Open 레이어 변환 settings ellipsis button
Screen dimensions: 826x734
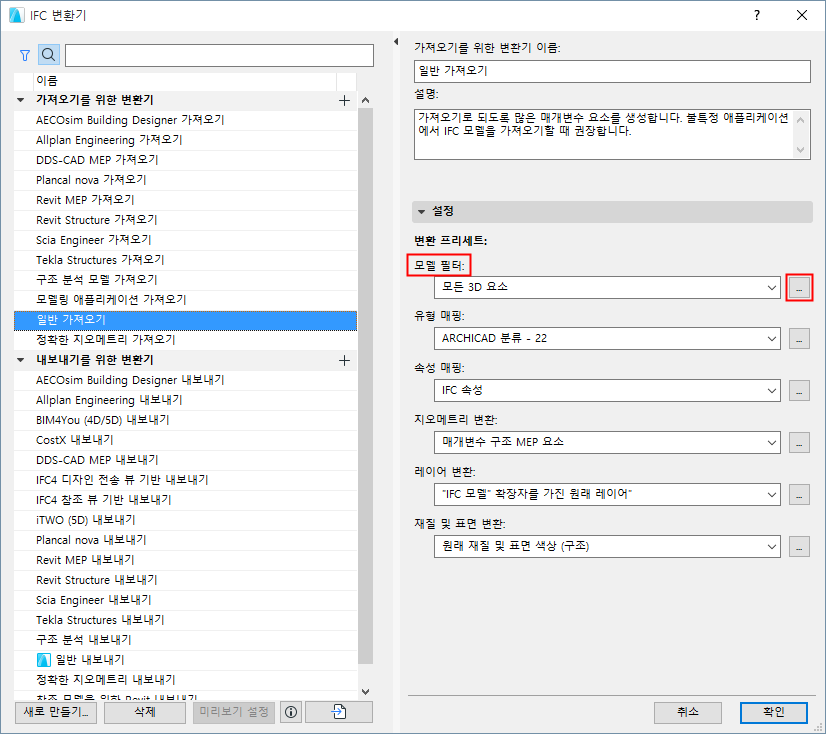click(799, 495)
